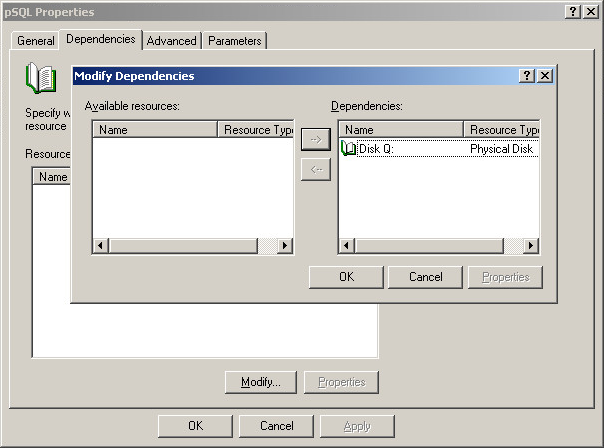604x448 pixels.
Task: Open help in Modify Dependencies dialog
Action: [527, 76]
